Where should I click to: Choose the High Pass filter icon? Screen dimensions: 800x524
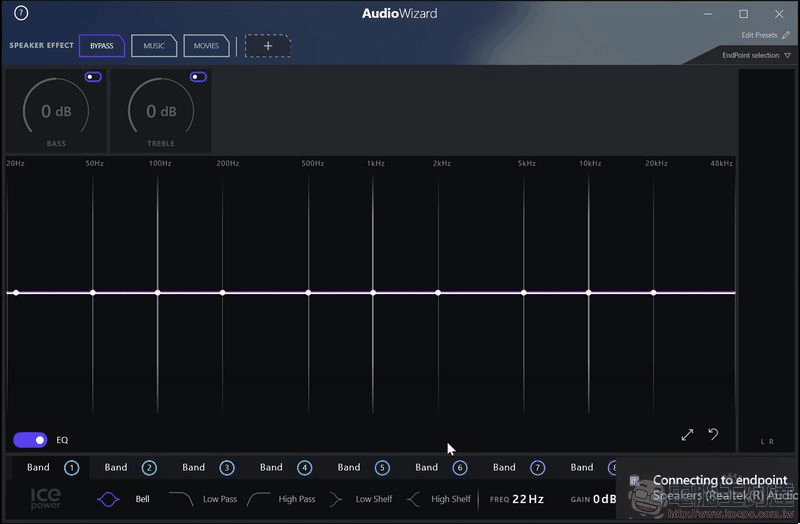tap(259, 499)
